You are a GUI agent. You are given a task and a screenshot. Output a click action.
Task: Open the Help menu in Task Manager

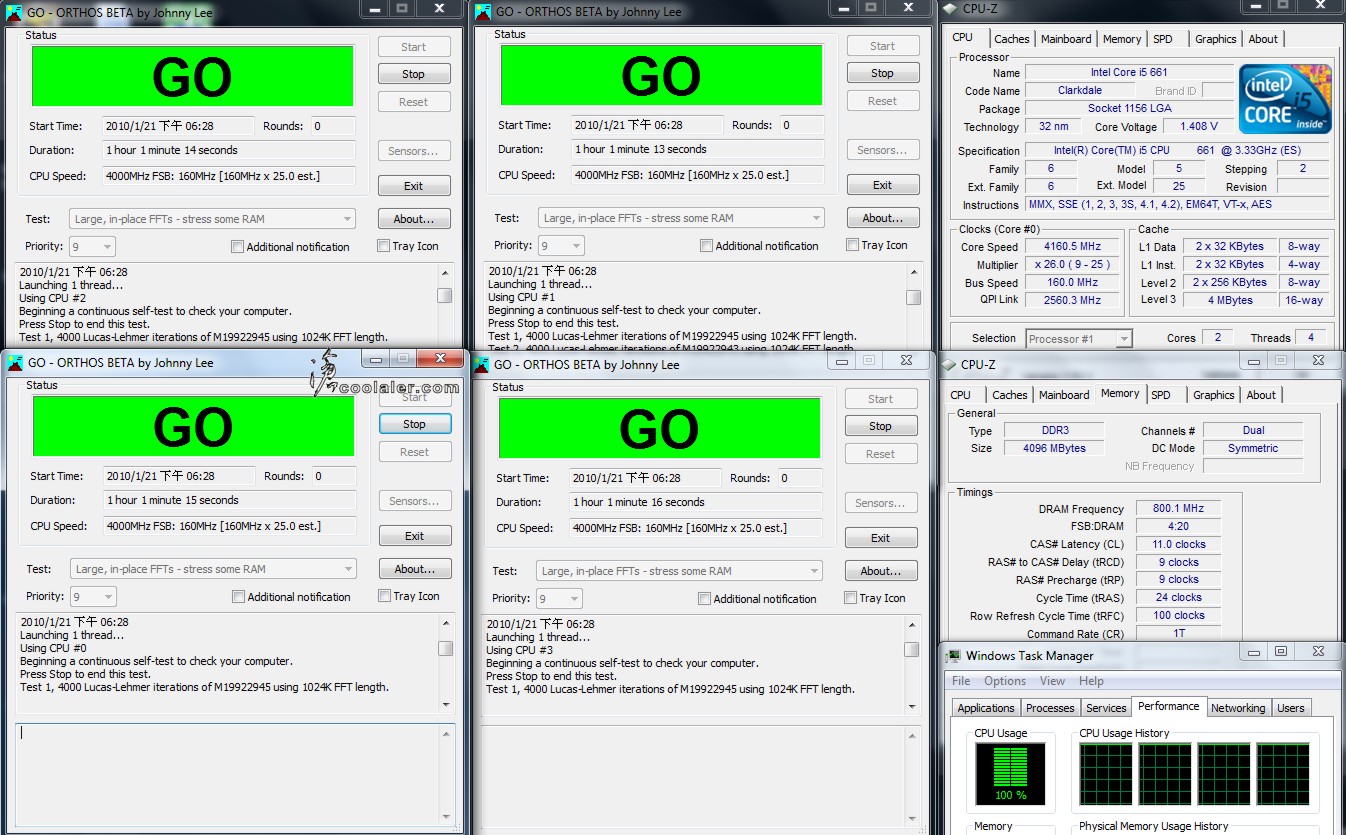click(1091, 681)
